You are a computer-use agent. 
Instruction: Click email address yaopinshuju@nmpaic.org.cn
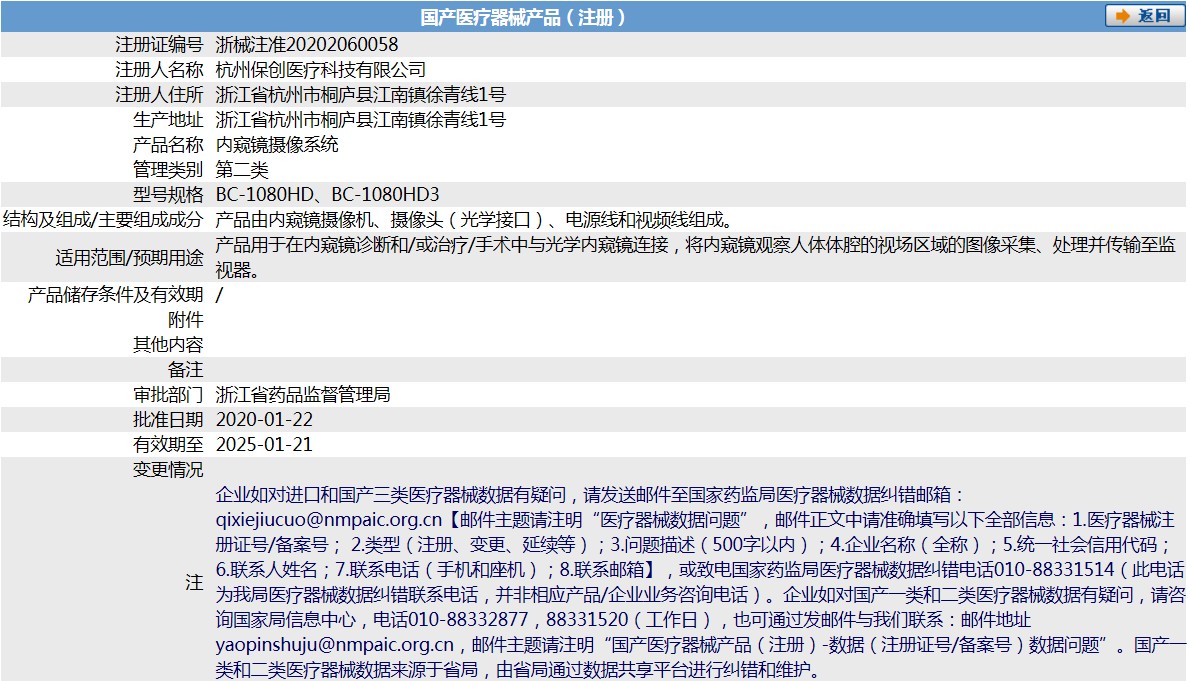pyautogui.click(x=335, y=645)
